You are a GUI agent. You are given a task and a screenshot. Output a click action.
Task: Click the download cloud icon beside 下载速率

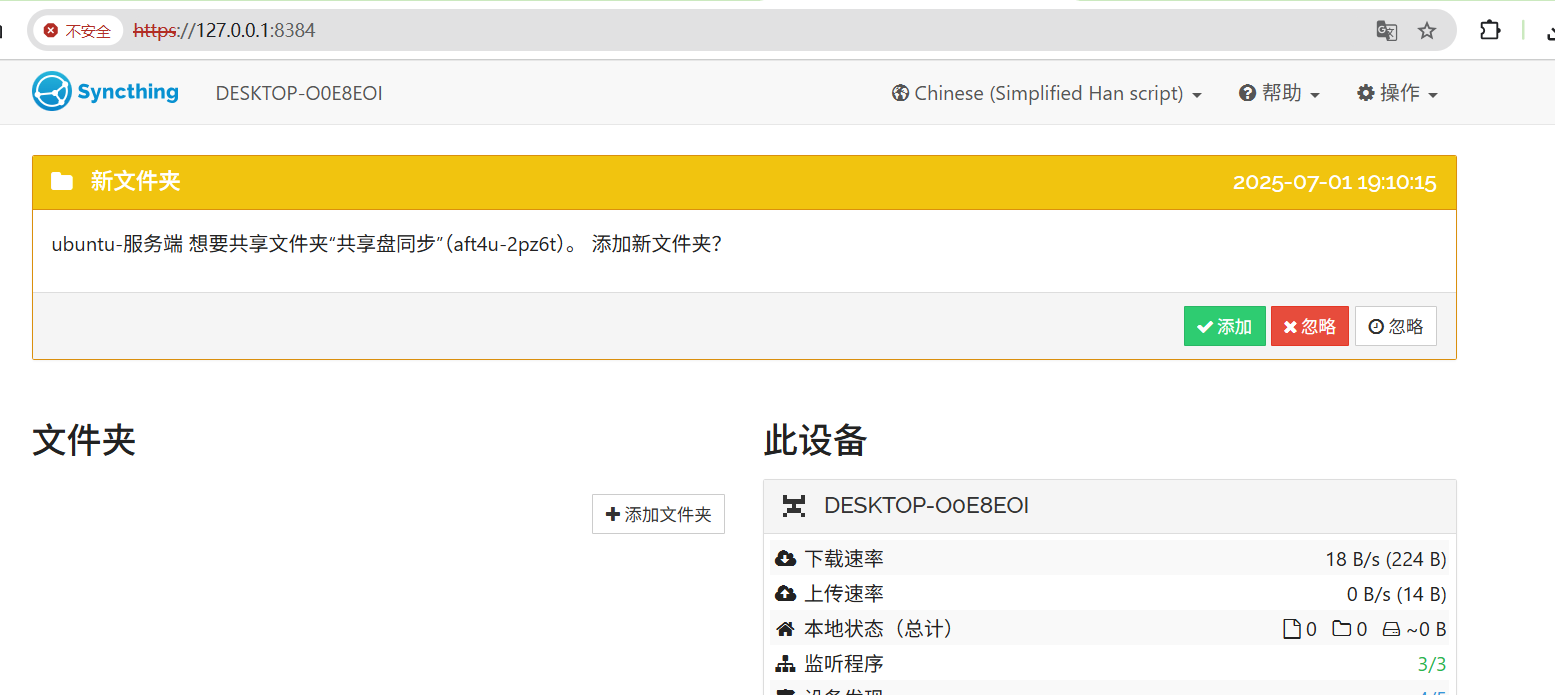pyautogui.click(x=785, y=559)
